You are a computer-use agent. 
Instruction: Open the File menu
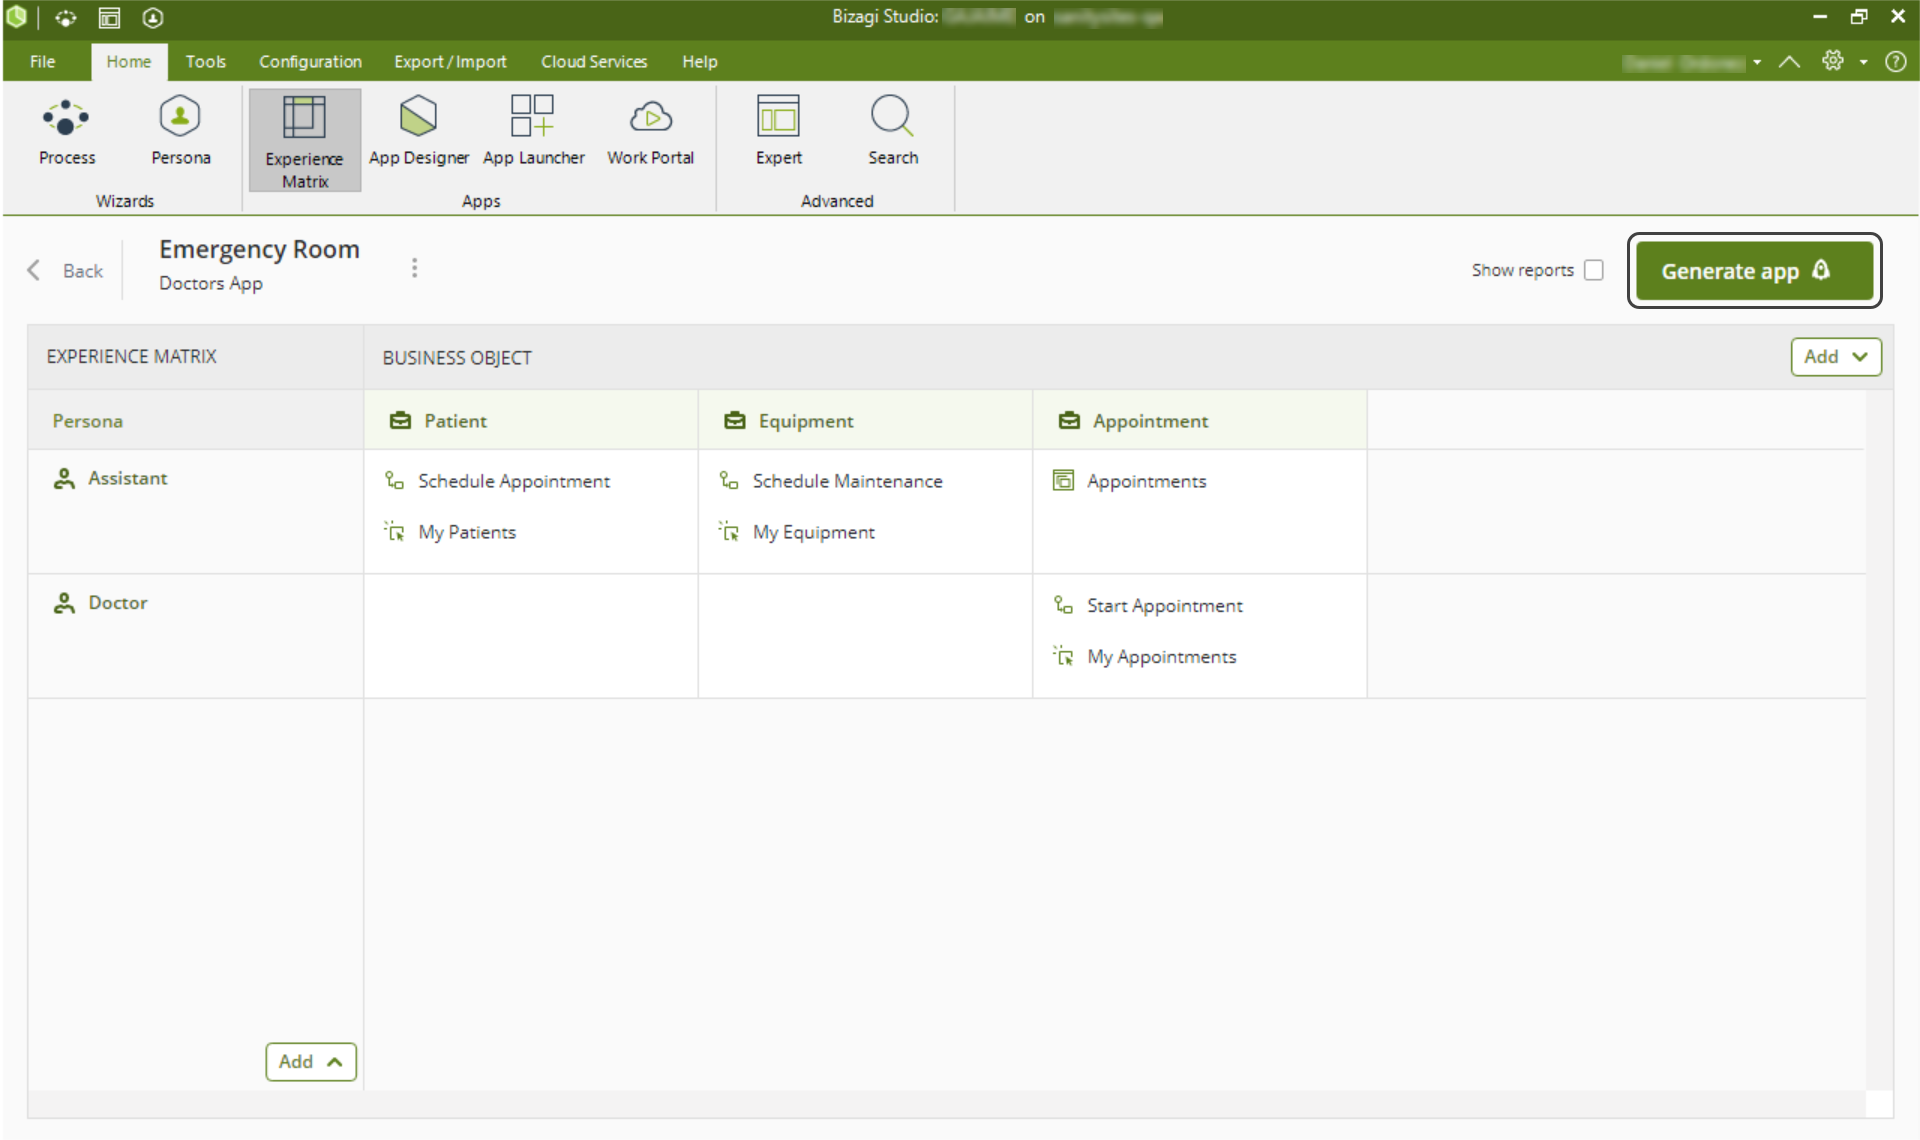[43, 61]
